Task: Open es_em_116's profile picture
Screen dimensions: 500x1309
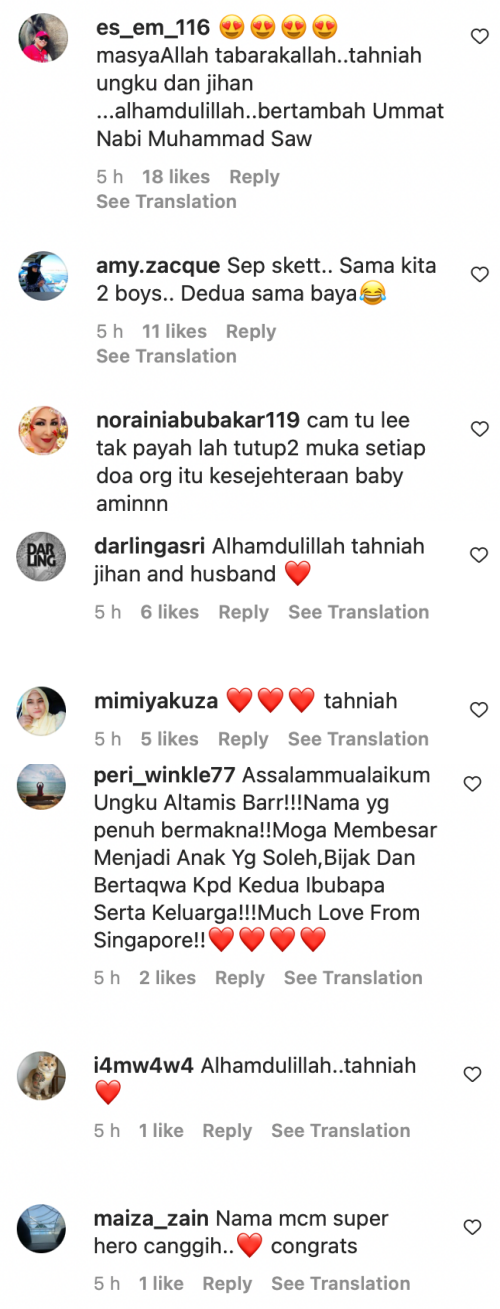Action: pyautogui.click(x=42, y=40)
